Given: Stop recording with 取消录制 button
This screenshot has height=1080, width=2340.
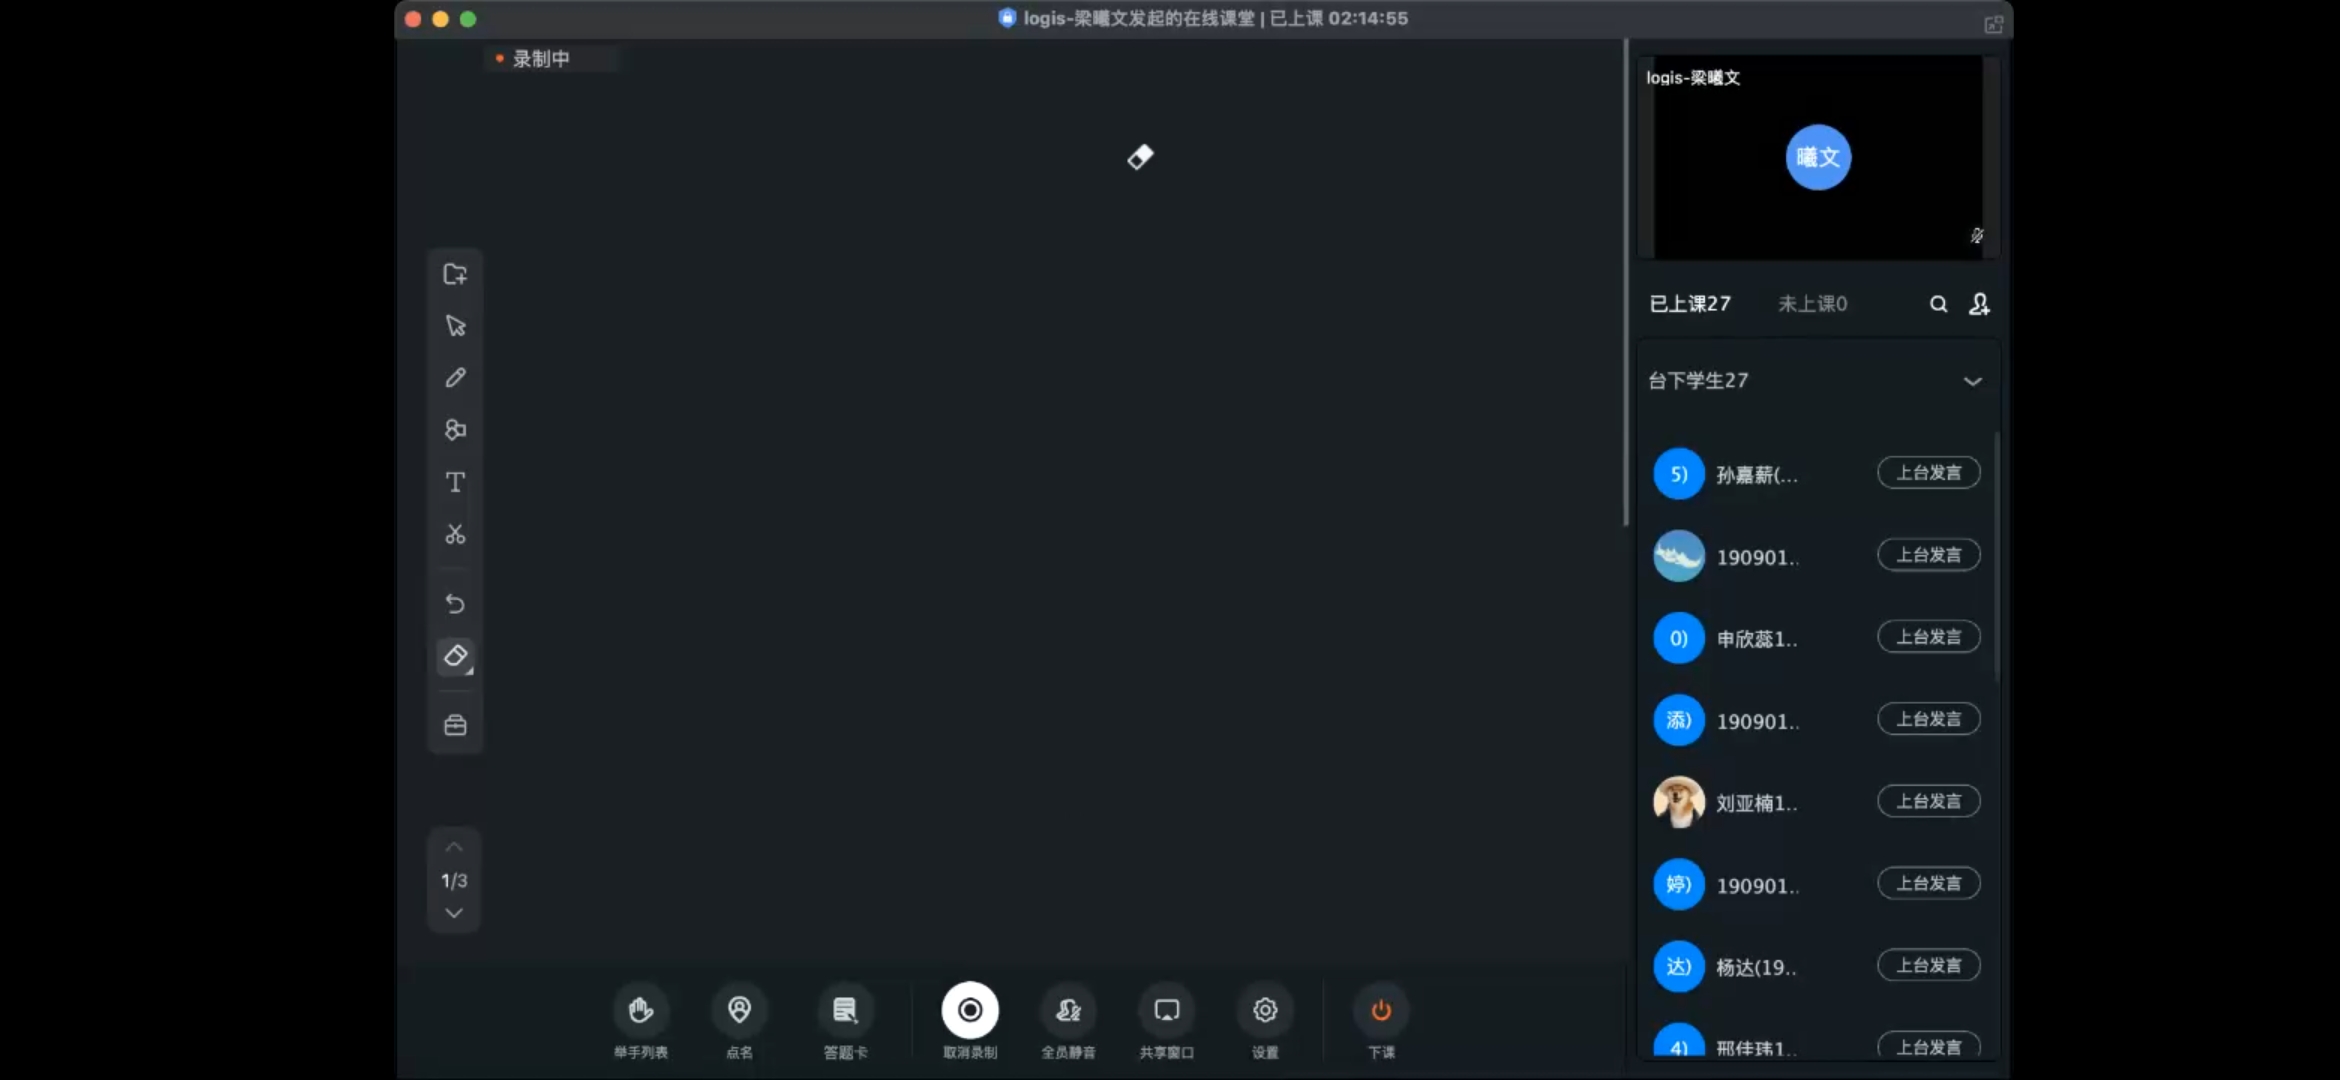Looking at the screenshot, I should [969, 1012].
